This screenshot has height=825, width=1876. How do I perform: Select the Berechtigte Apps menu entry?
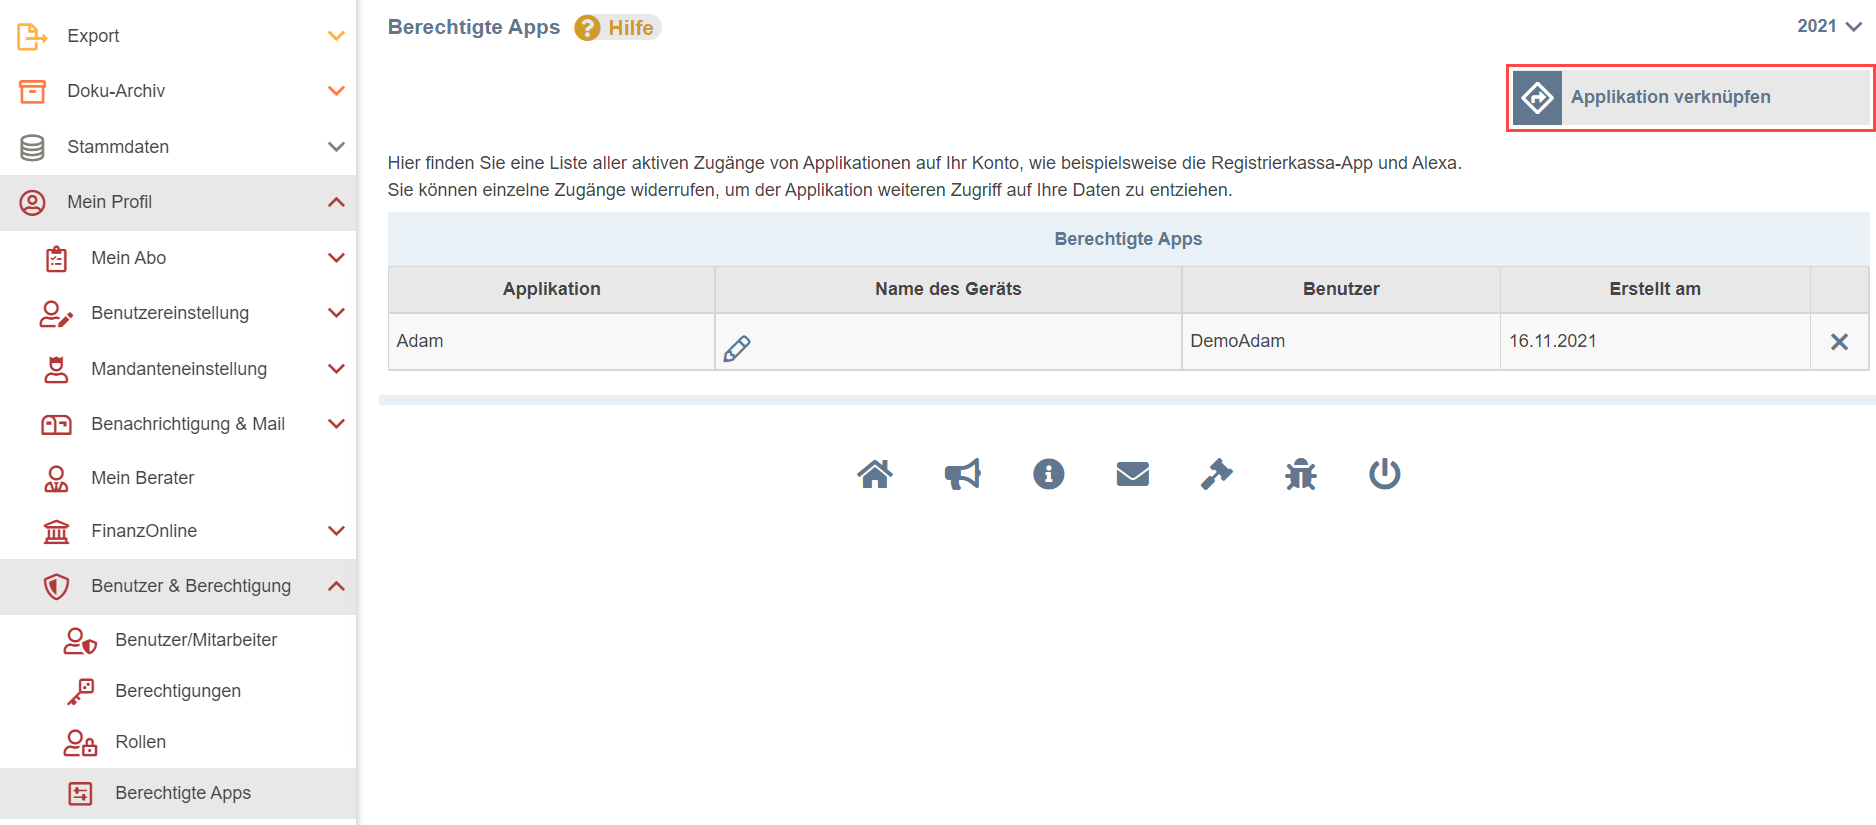pyautogui.click(x=178, y=793)
